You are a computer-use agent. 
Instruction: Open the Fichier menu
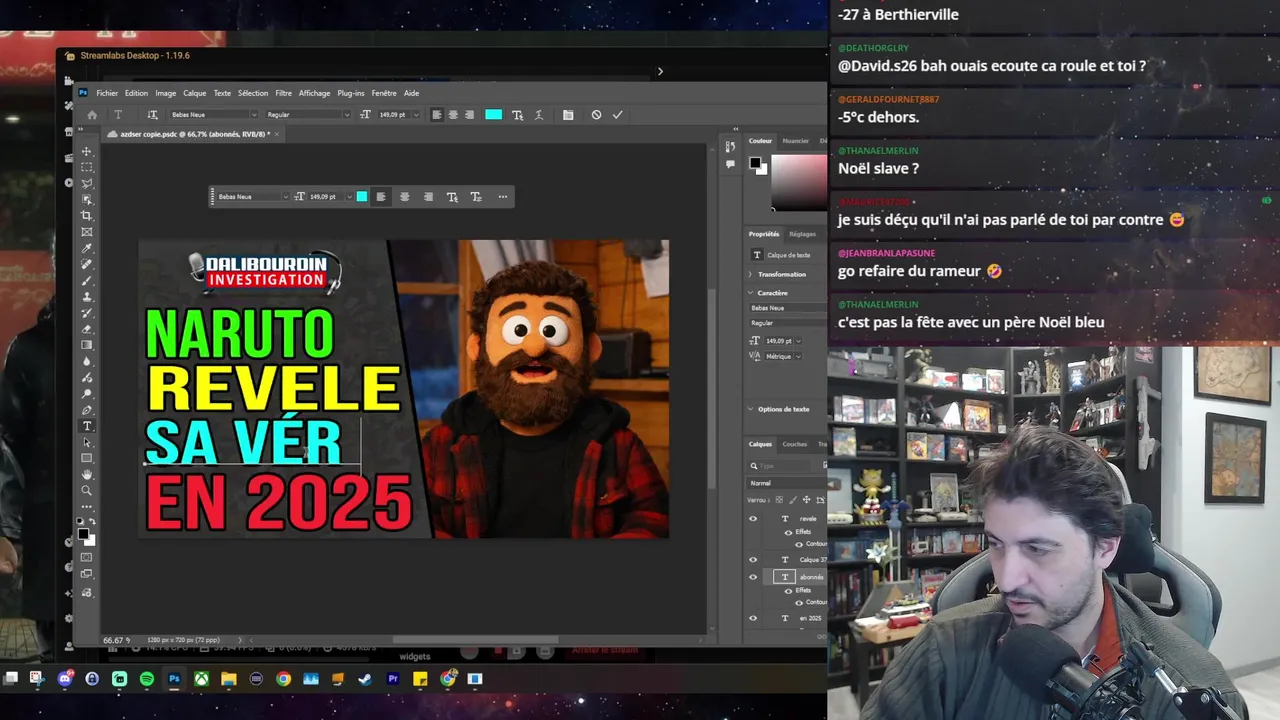(x=107, y=93)
